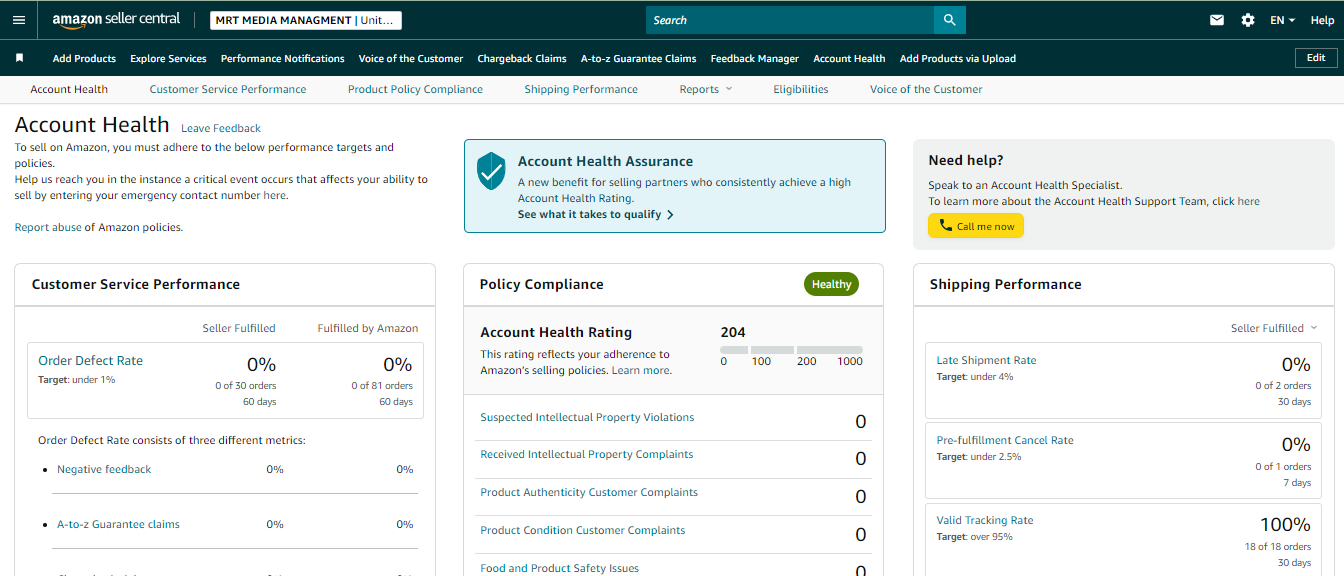Open Explore Services from favorites bar

pyautogui.click(x=168, y=58)
